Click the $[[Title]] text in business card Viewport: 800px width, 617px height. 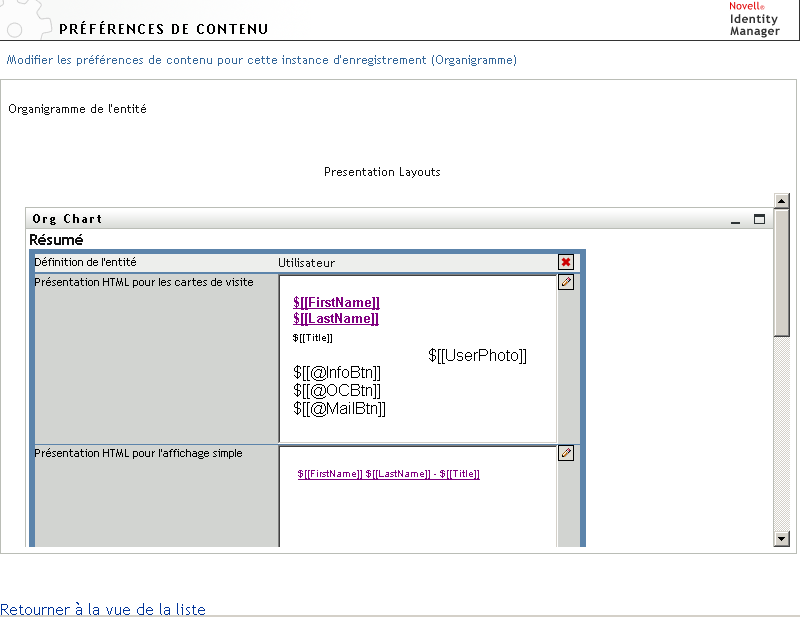313,338
